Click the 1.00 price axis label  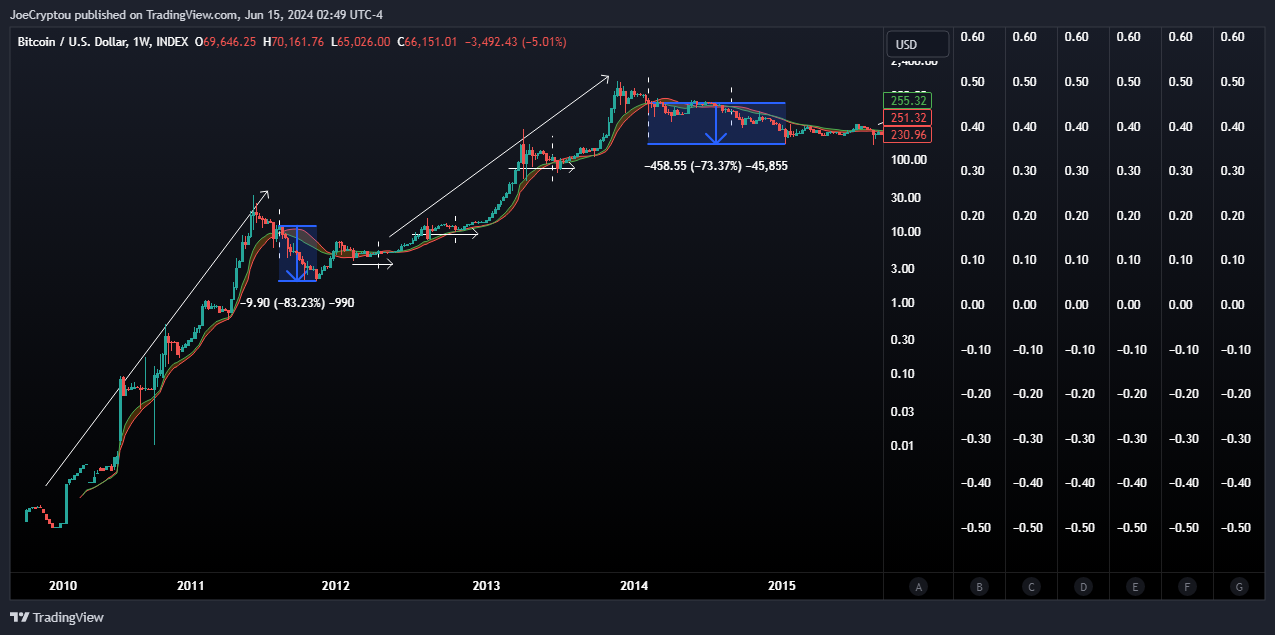(903, 303)
